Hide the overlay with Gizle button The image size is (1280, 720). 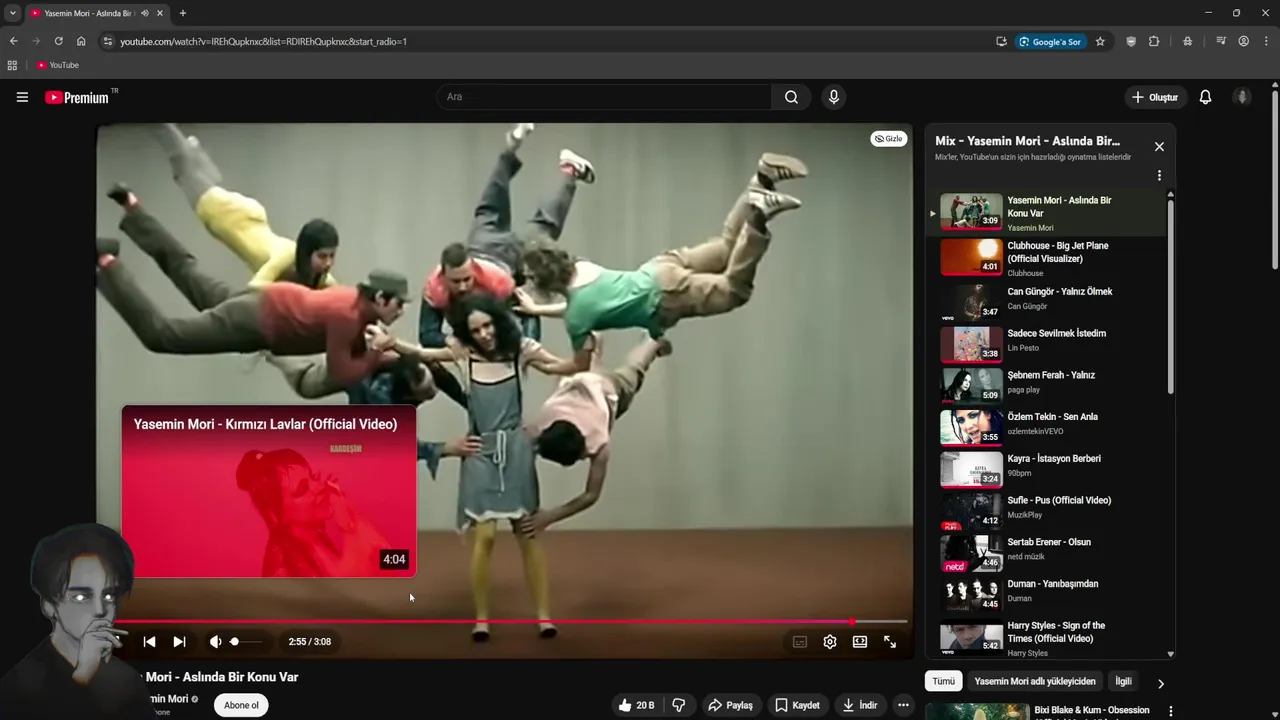coord(888,139)
